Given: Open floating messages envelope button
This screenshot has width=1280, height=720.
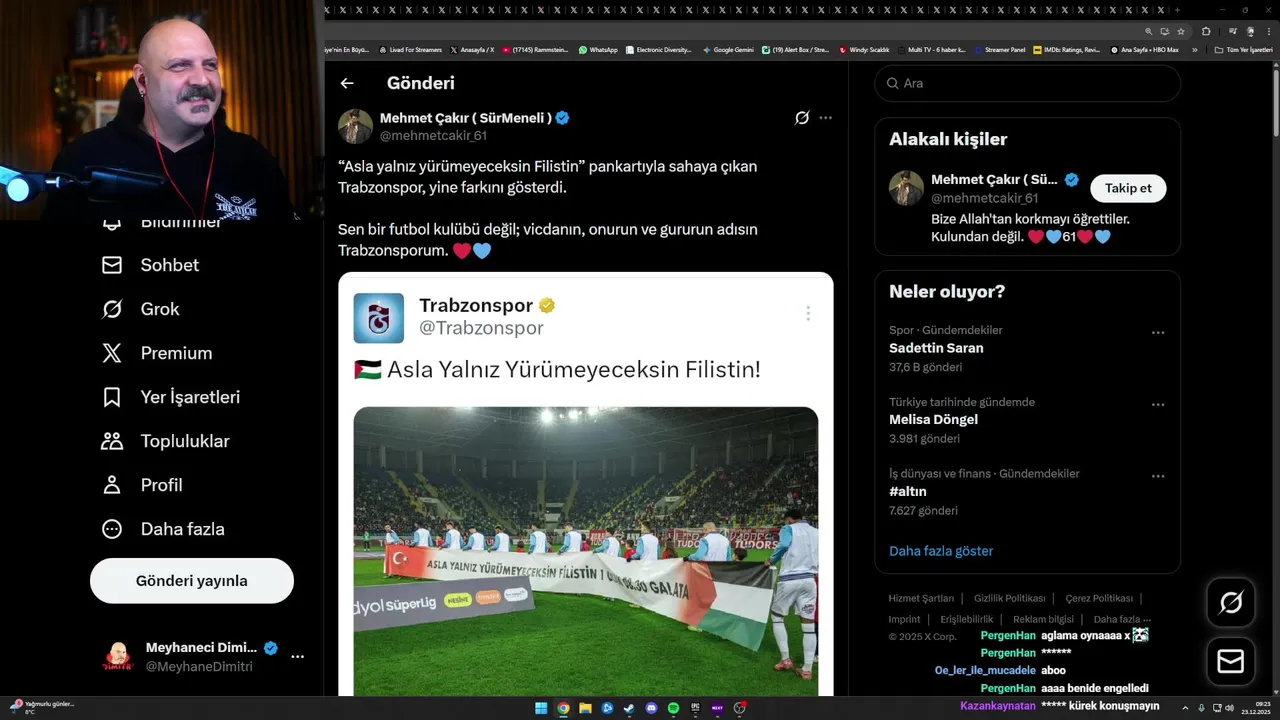Looking at the screenshot, I should coord(1231,662).
